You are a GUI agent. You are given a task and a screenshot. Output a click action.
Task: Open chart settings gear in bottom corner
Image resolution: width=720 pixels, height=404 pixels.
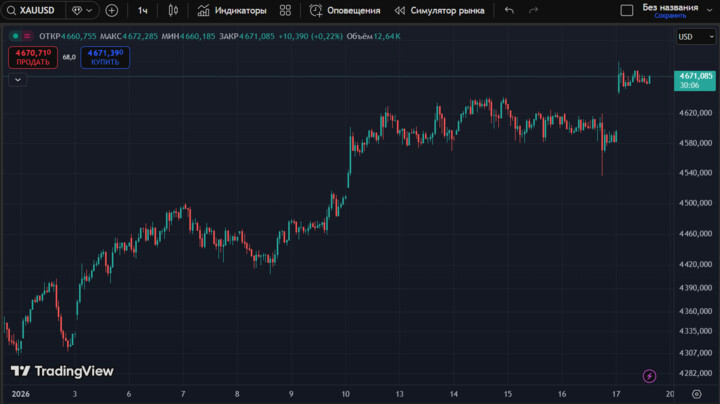[x=697, y=394]
